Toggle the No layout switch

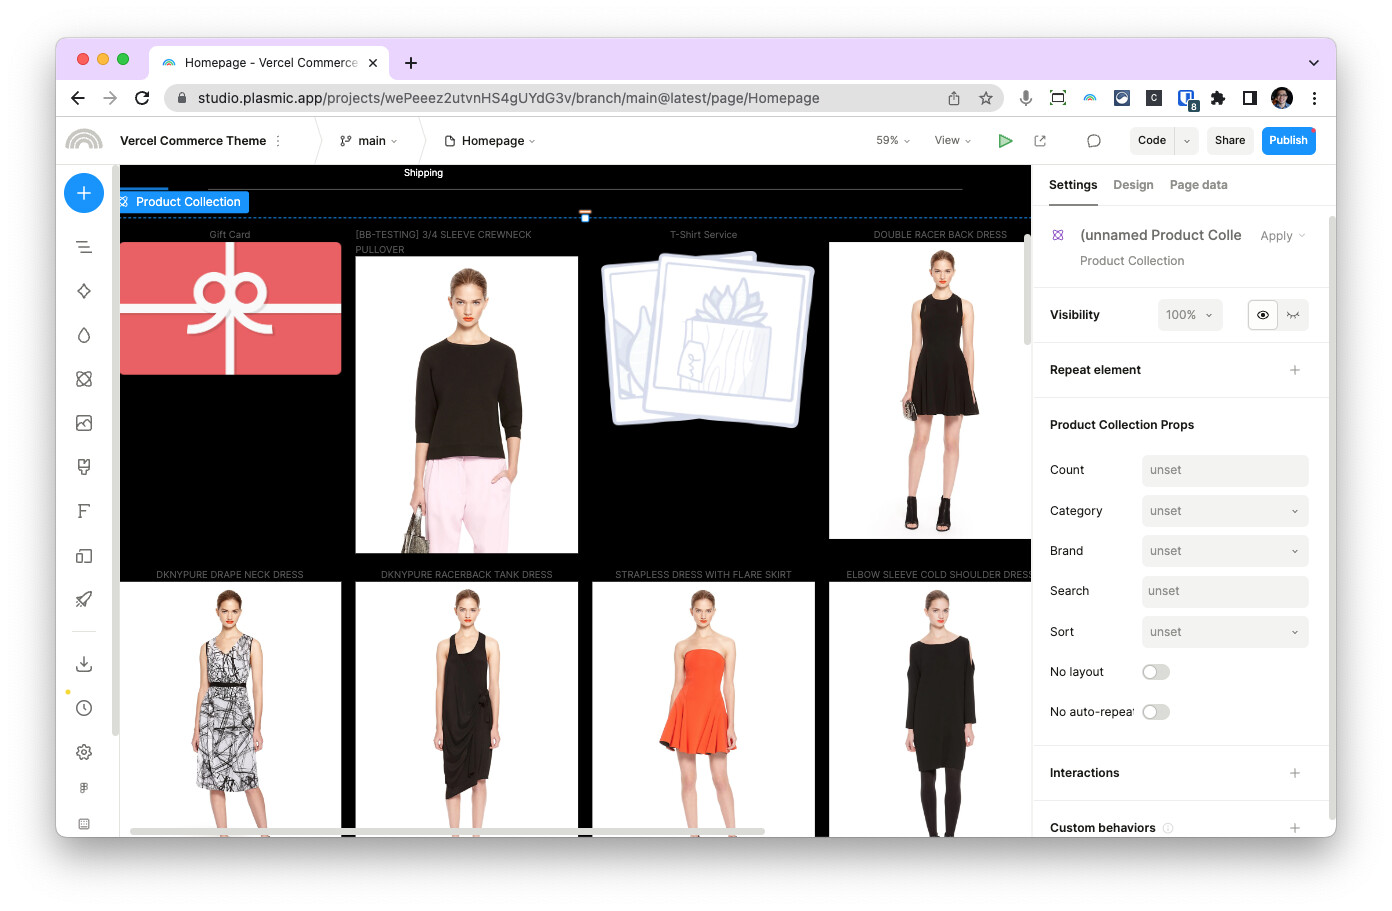pyautogui.click(x=1156, y=672)
